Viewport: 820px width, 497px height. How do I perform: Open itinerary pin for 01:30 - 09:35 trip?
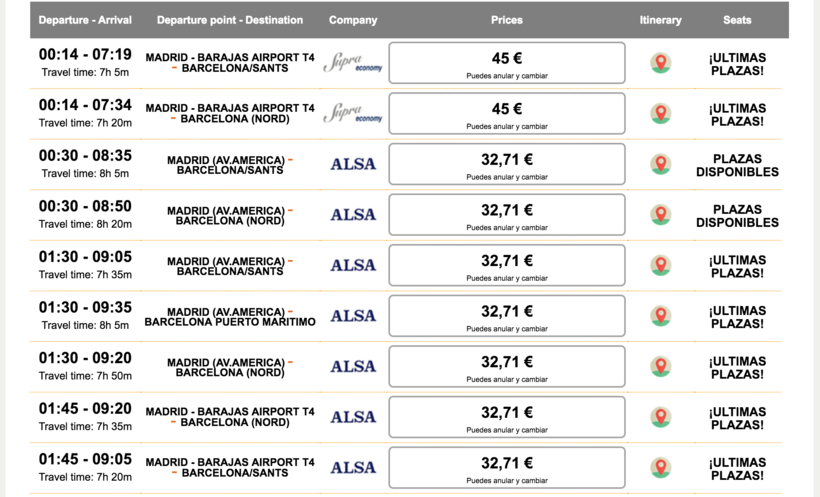pos(660,316)
